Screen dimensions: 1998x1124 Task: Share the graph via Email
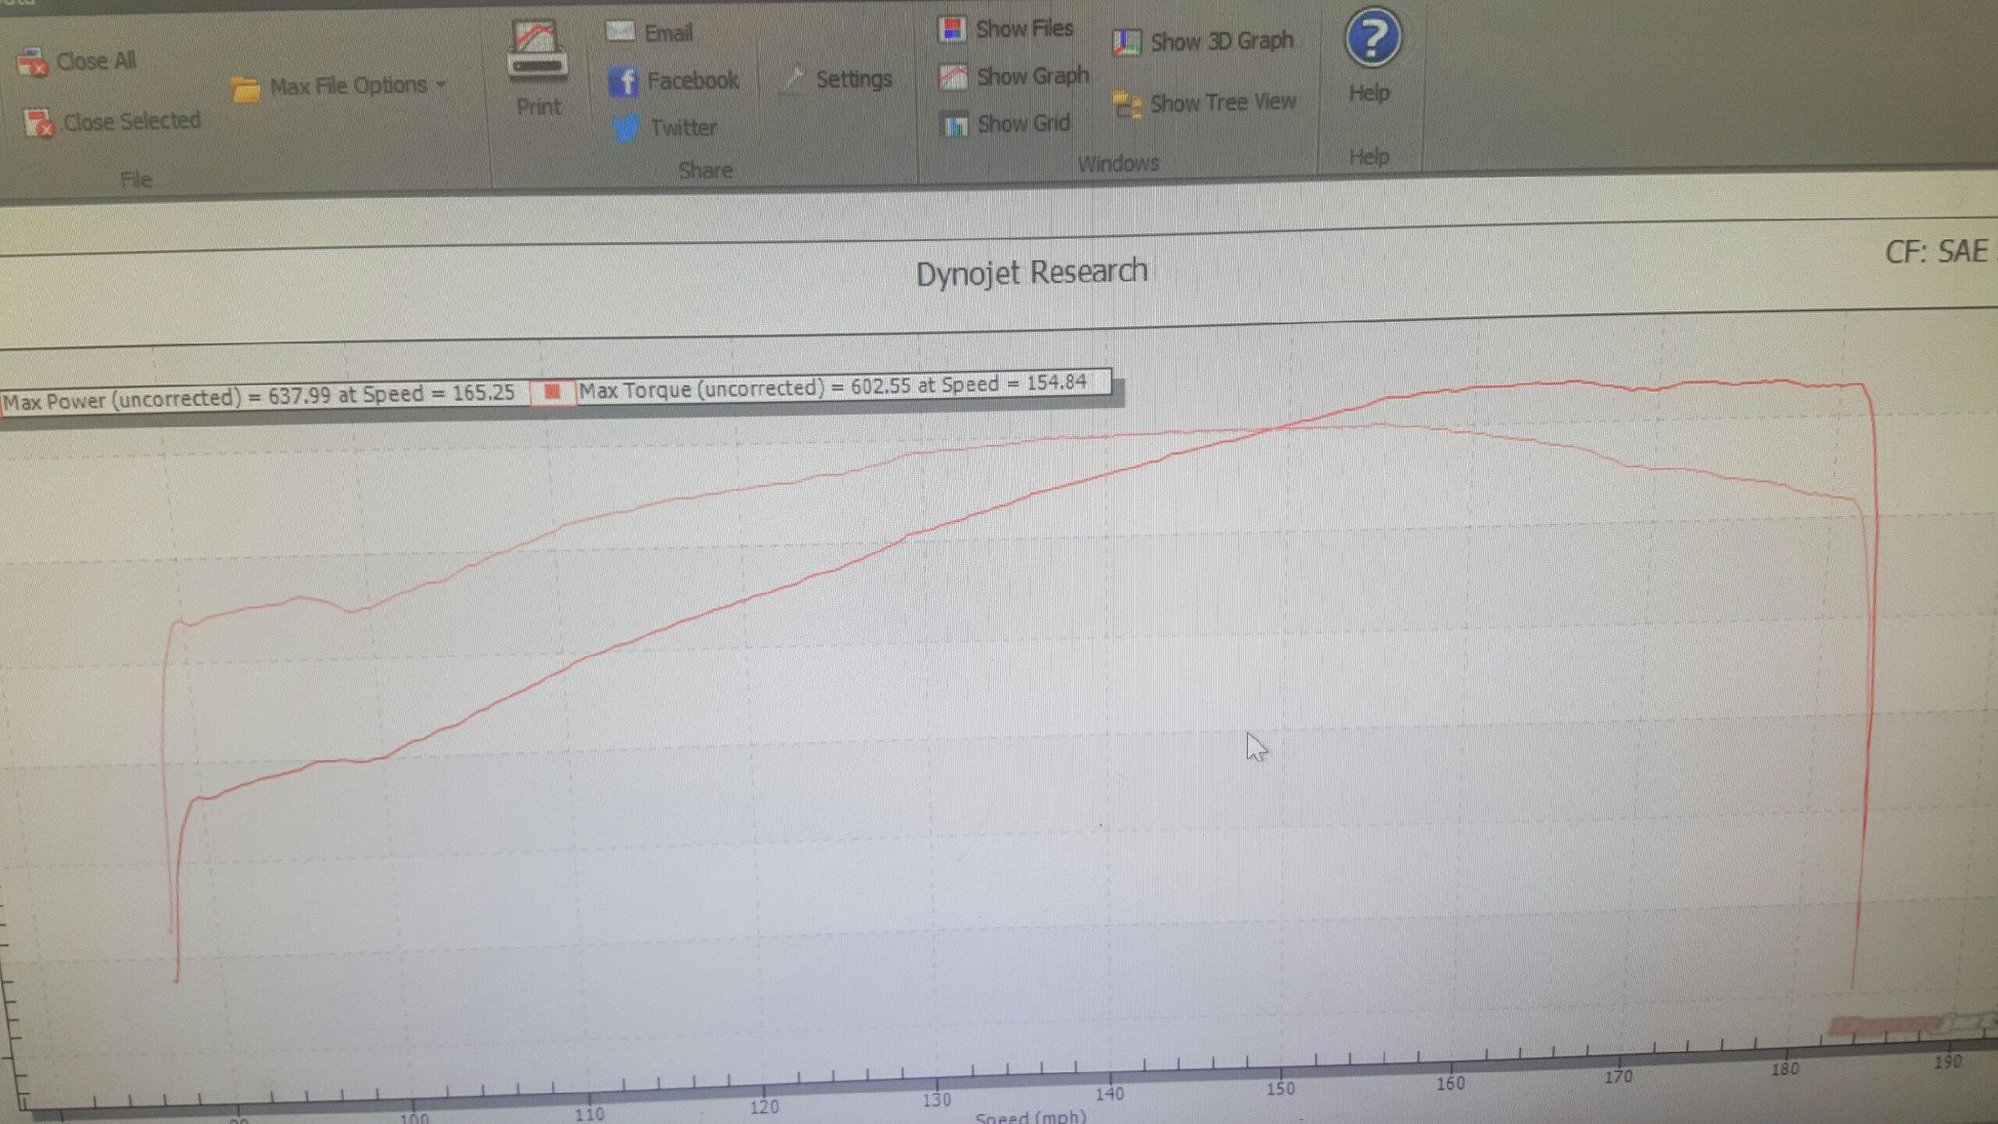pyautogui.click(x=649, y=32)
